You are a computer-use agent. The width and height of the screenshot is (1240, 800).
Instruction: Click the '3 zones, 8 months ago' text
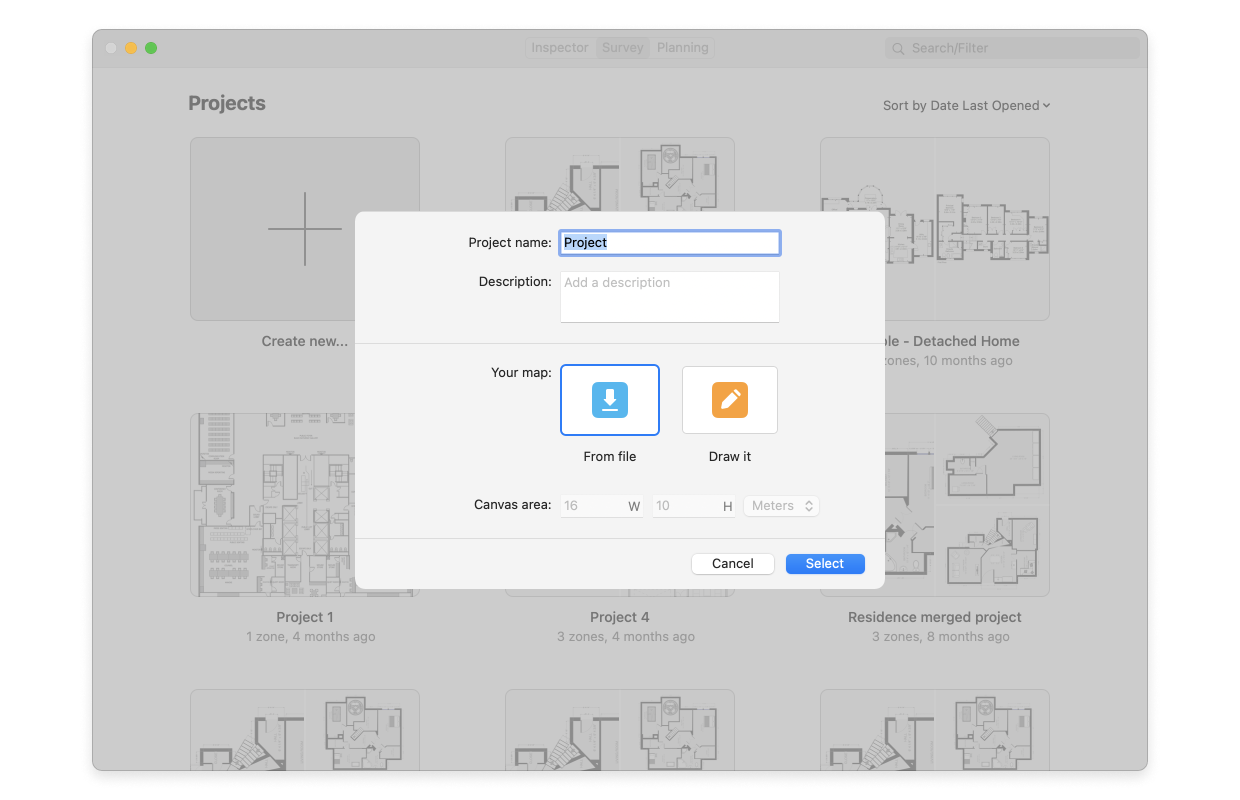[x=941, y=637]
